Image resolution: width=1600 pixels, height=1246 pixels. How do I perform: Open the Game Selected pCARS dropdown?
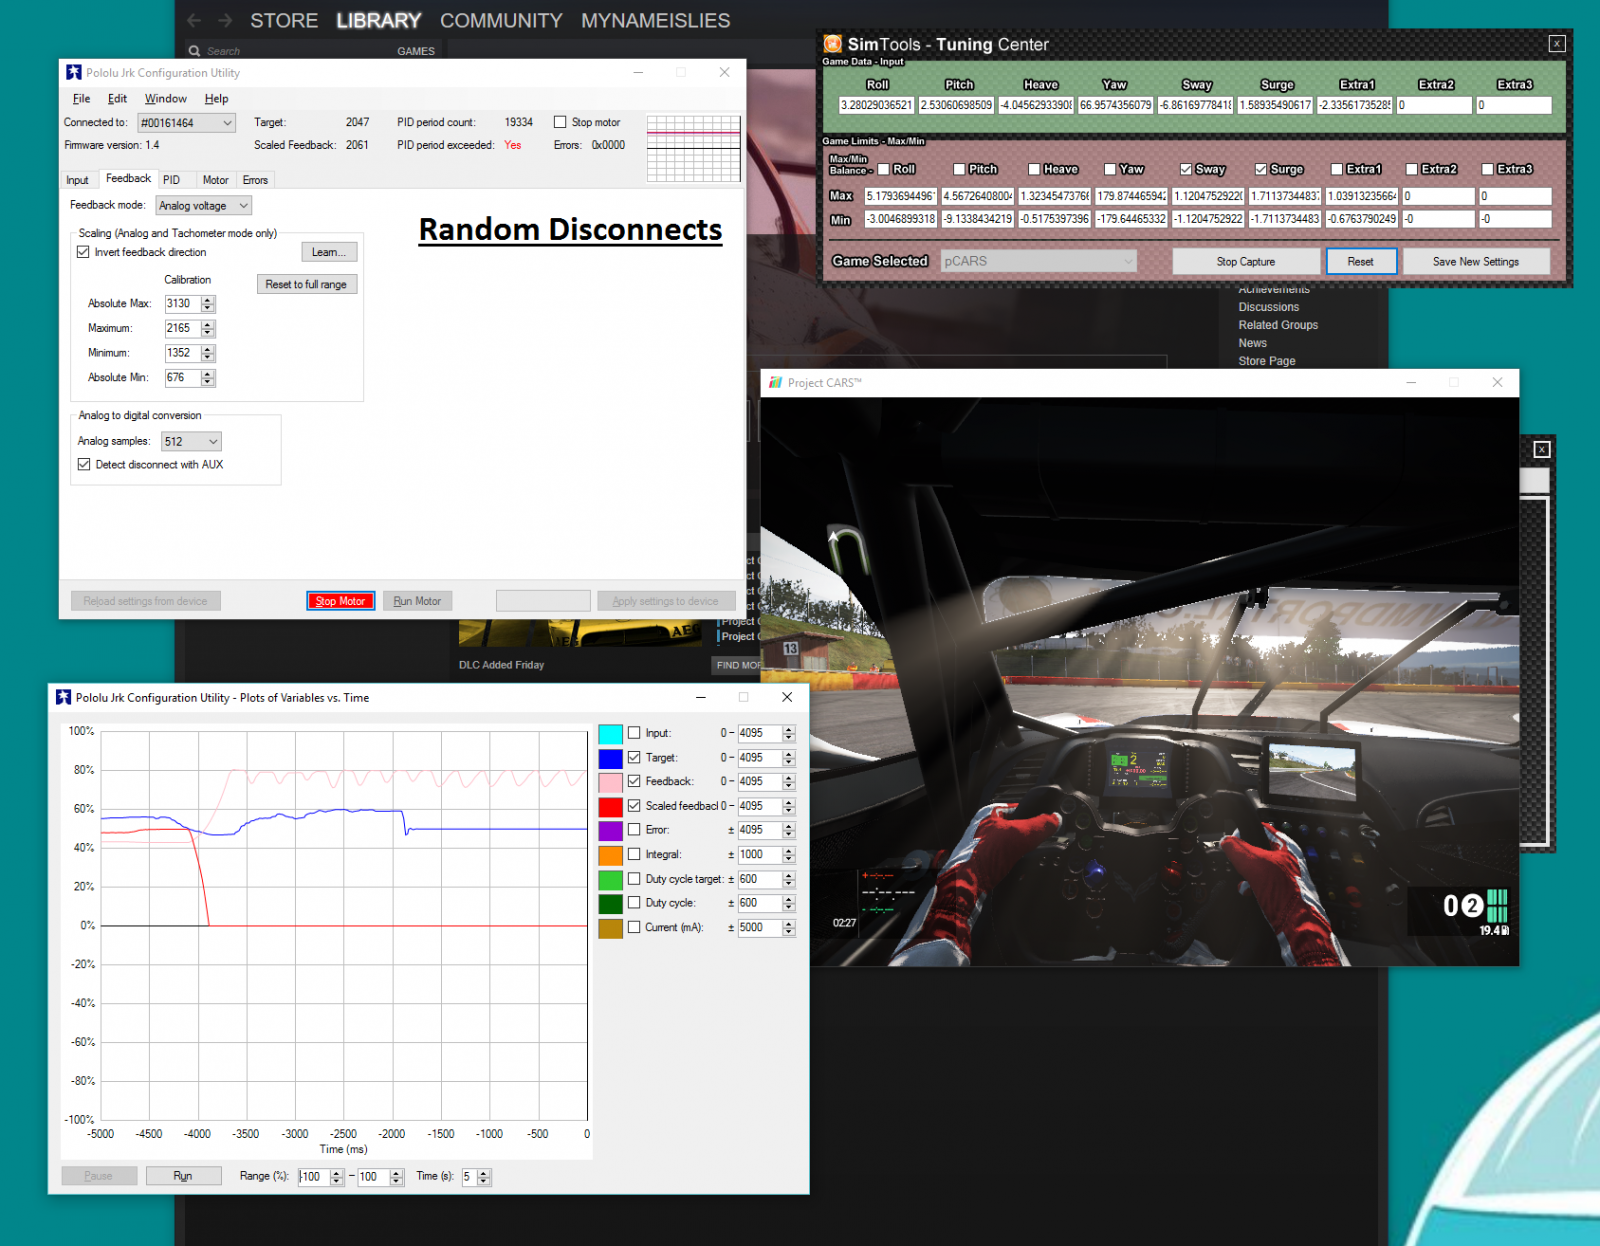coord(1038,261)
